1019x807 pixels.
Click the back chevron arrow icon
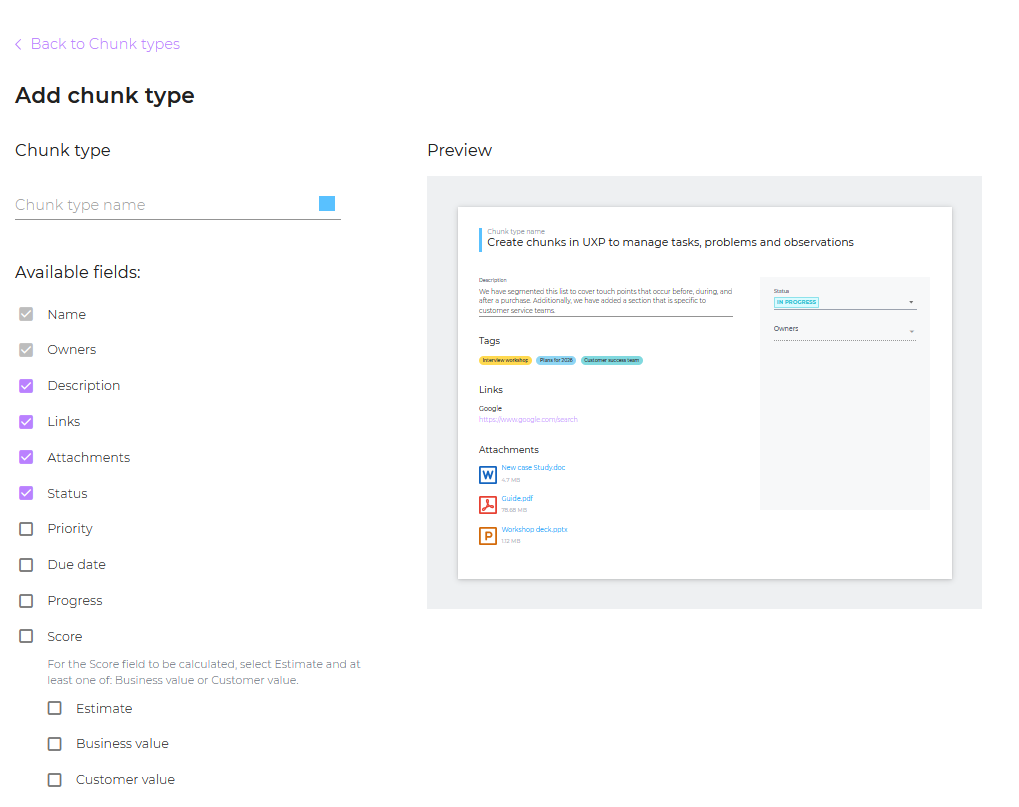[18, 44]
